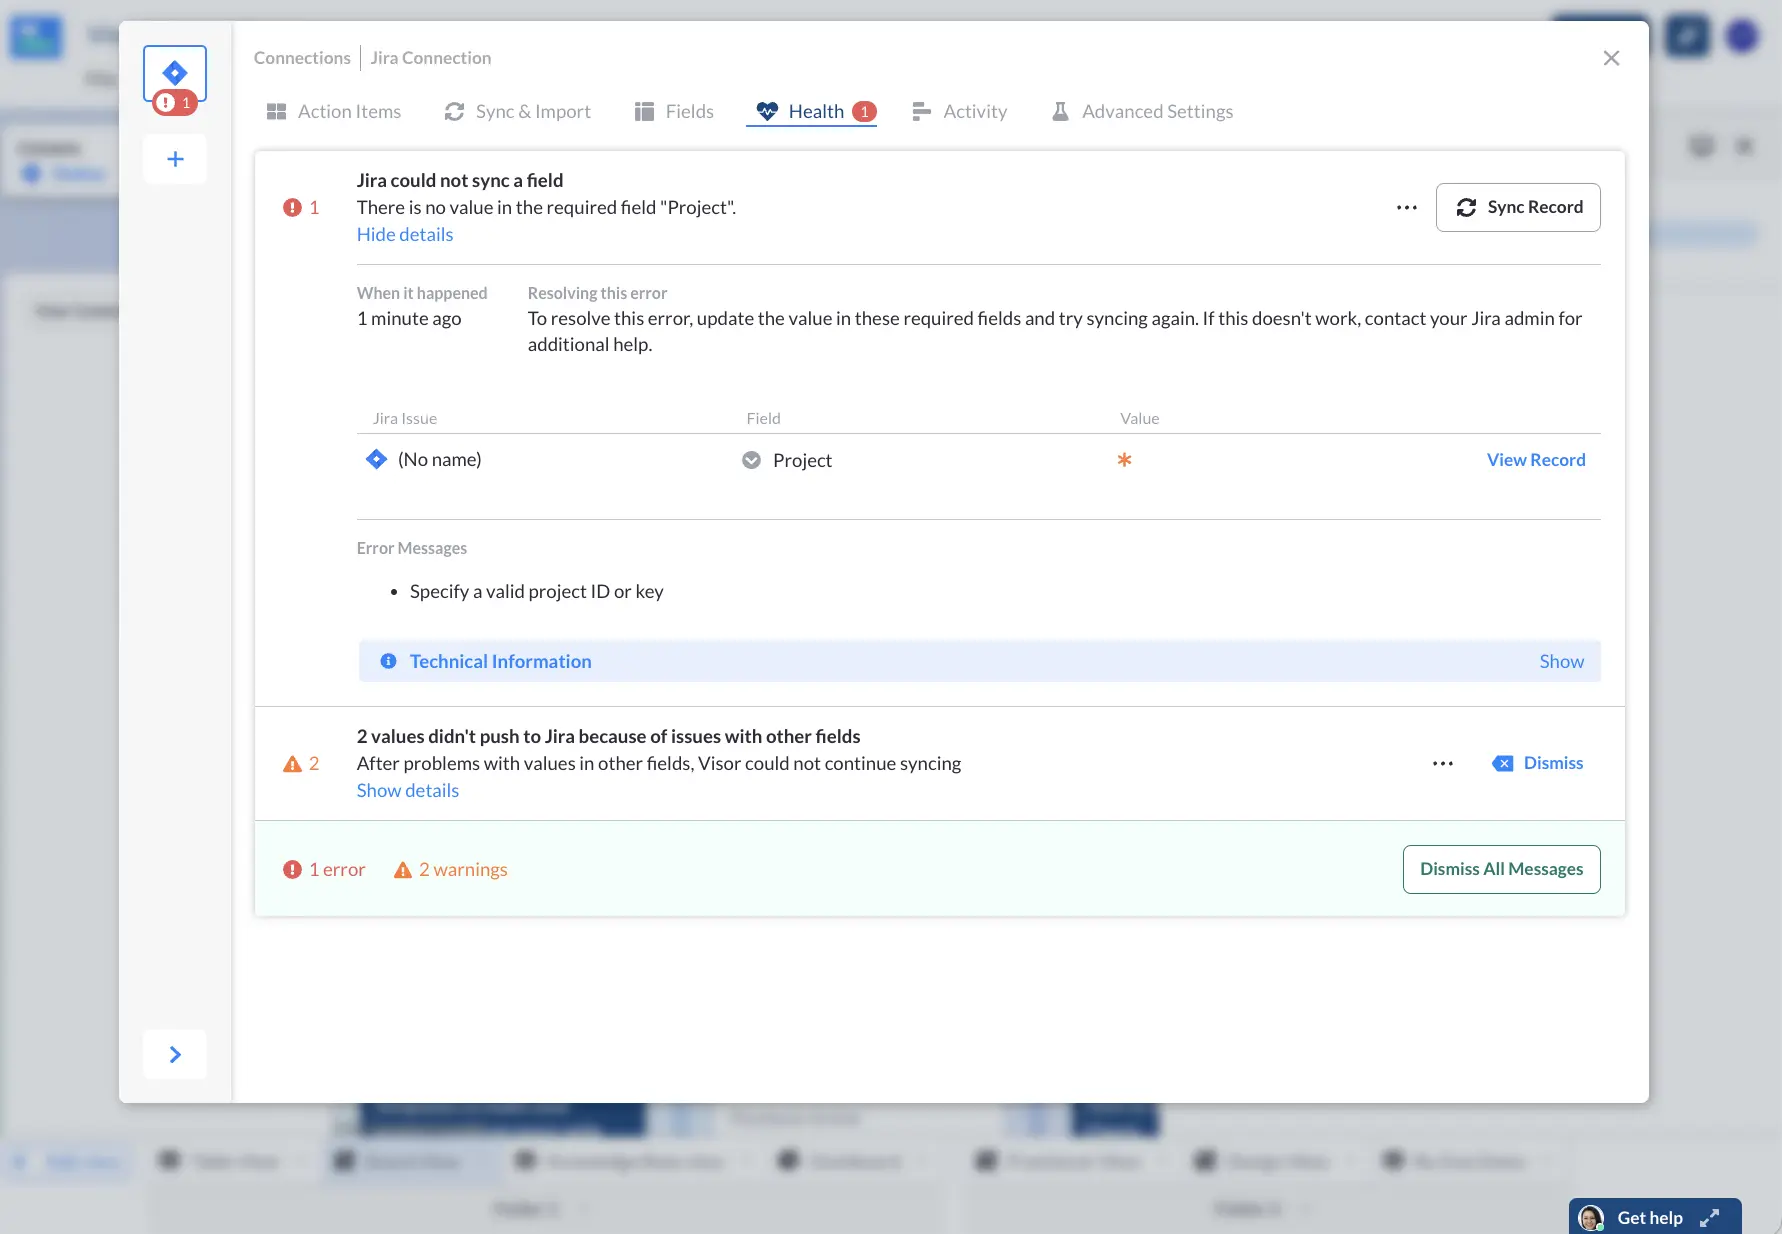Close the Jira Connection dialog
The height and width of the screenshot is (1234, 1782).
[x=1611, y=58]
